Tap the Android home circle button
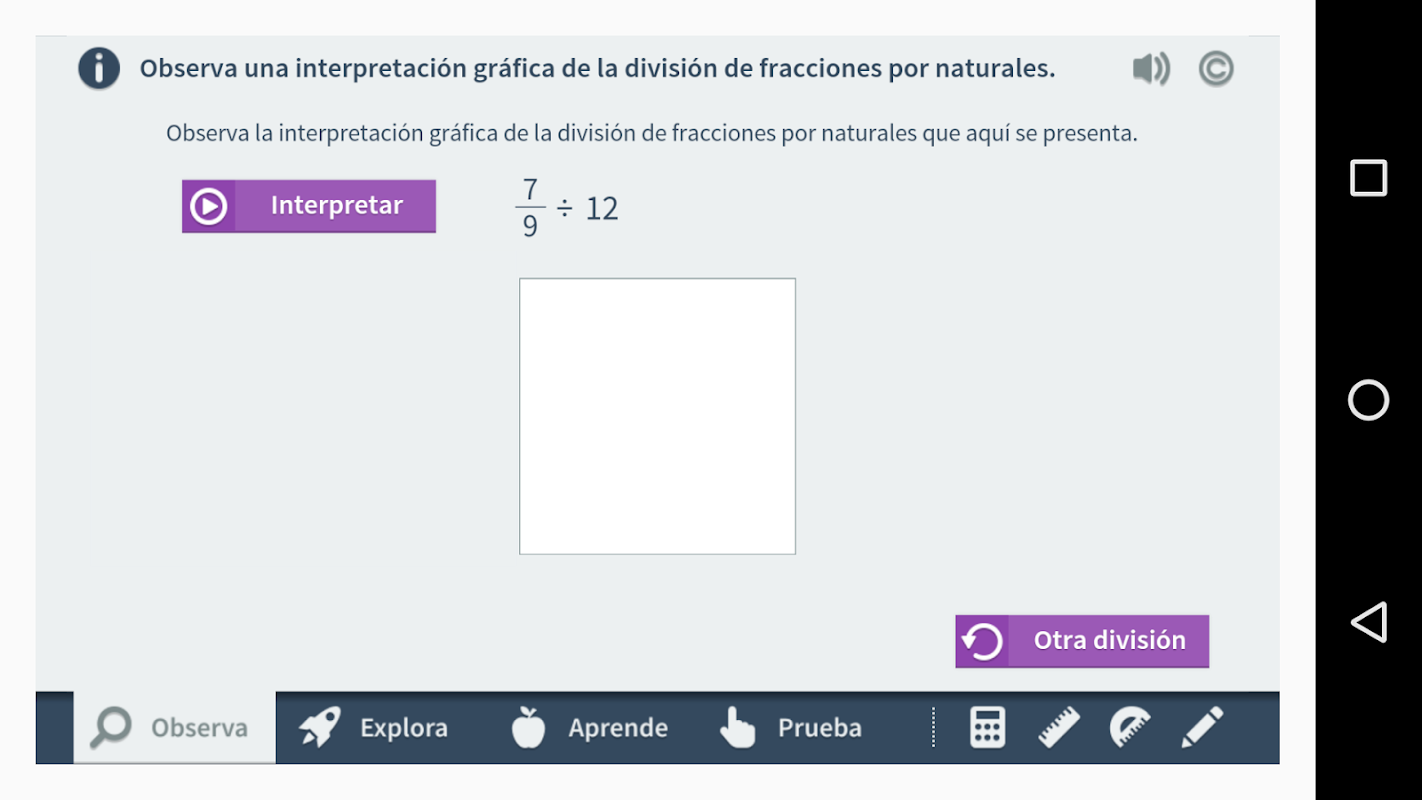 click(1368, 400)
